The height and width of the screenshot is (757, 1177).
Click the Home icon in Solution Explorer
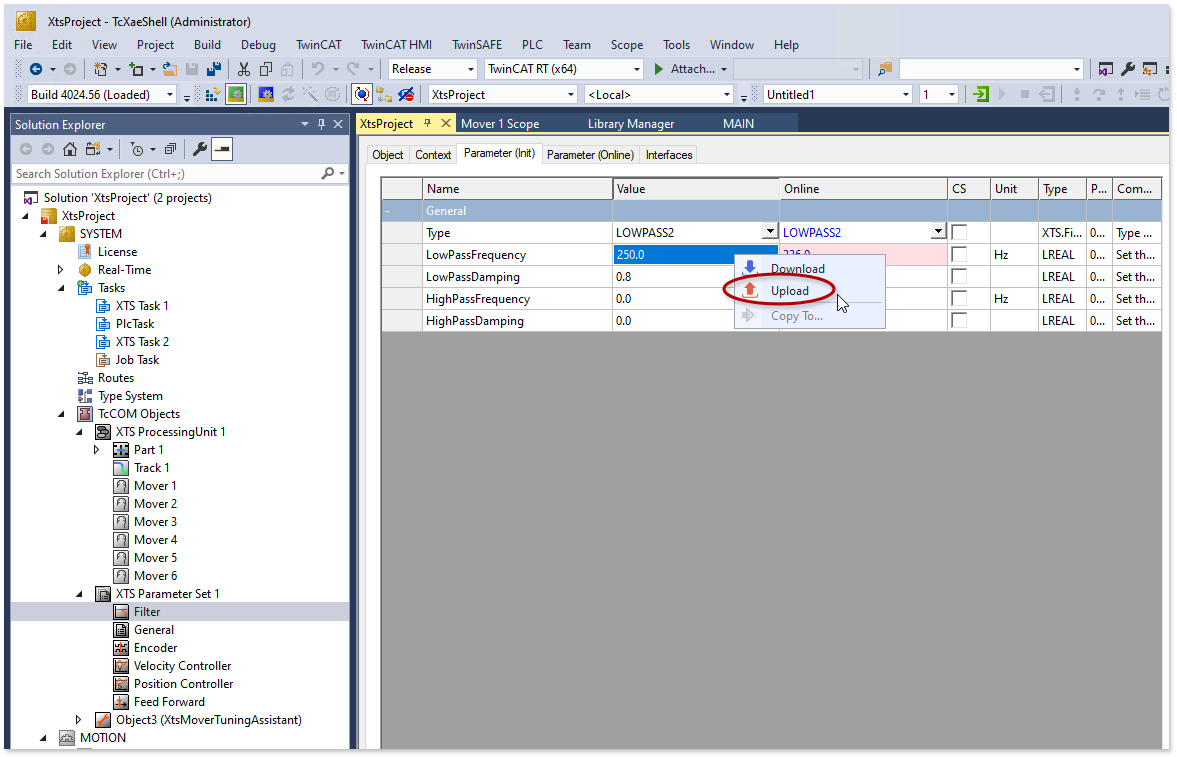pos(70,149)
